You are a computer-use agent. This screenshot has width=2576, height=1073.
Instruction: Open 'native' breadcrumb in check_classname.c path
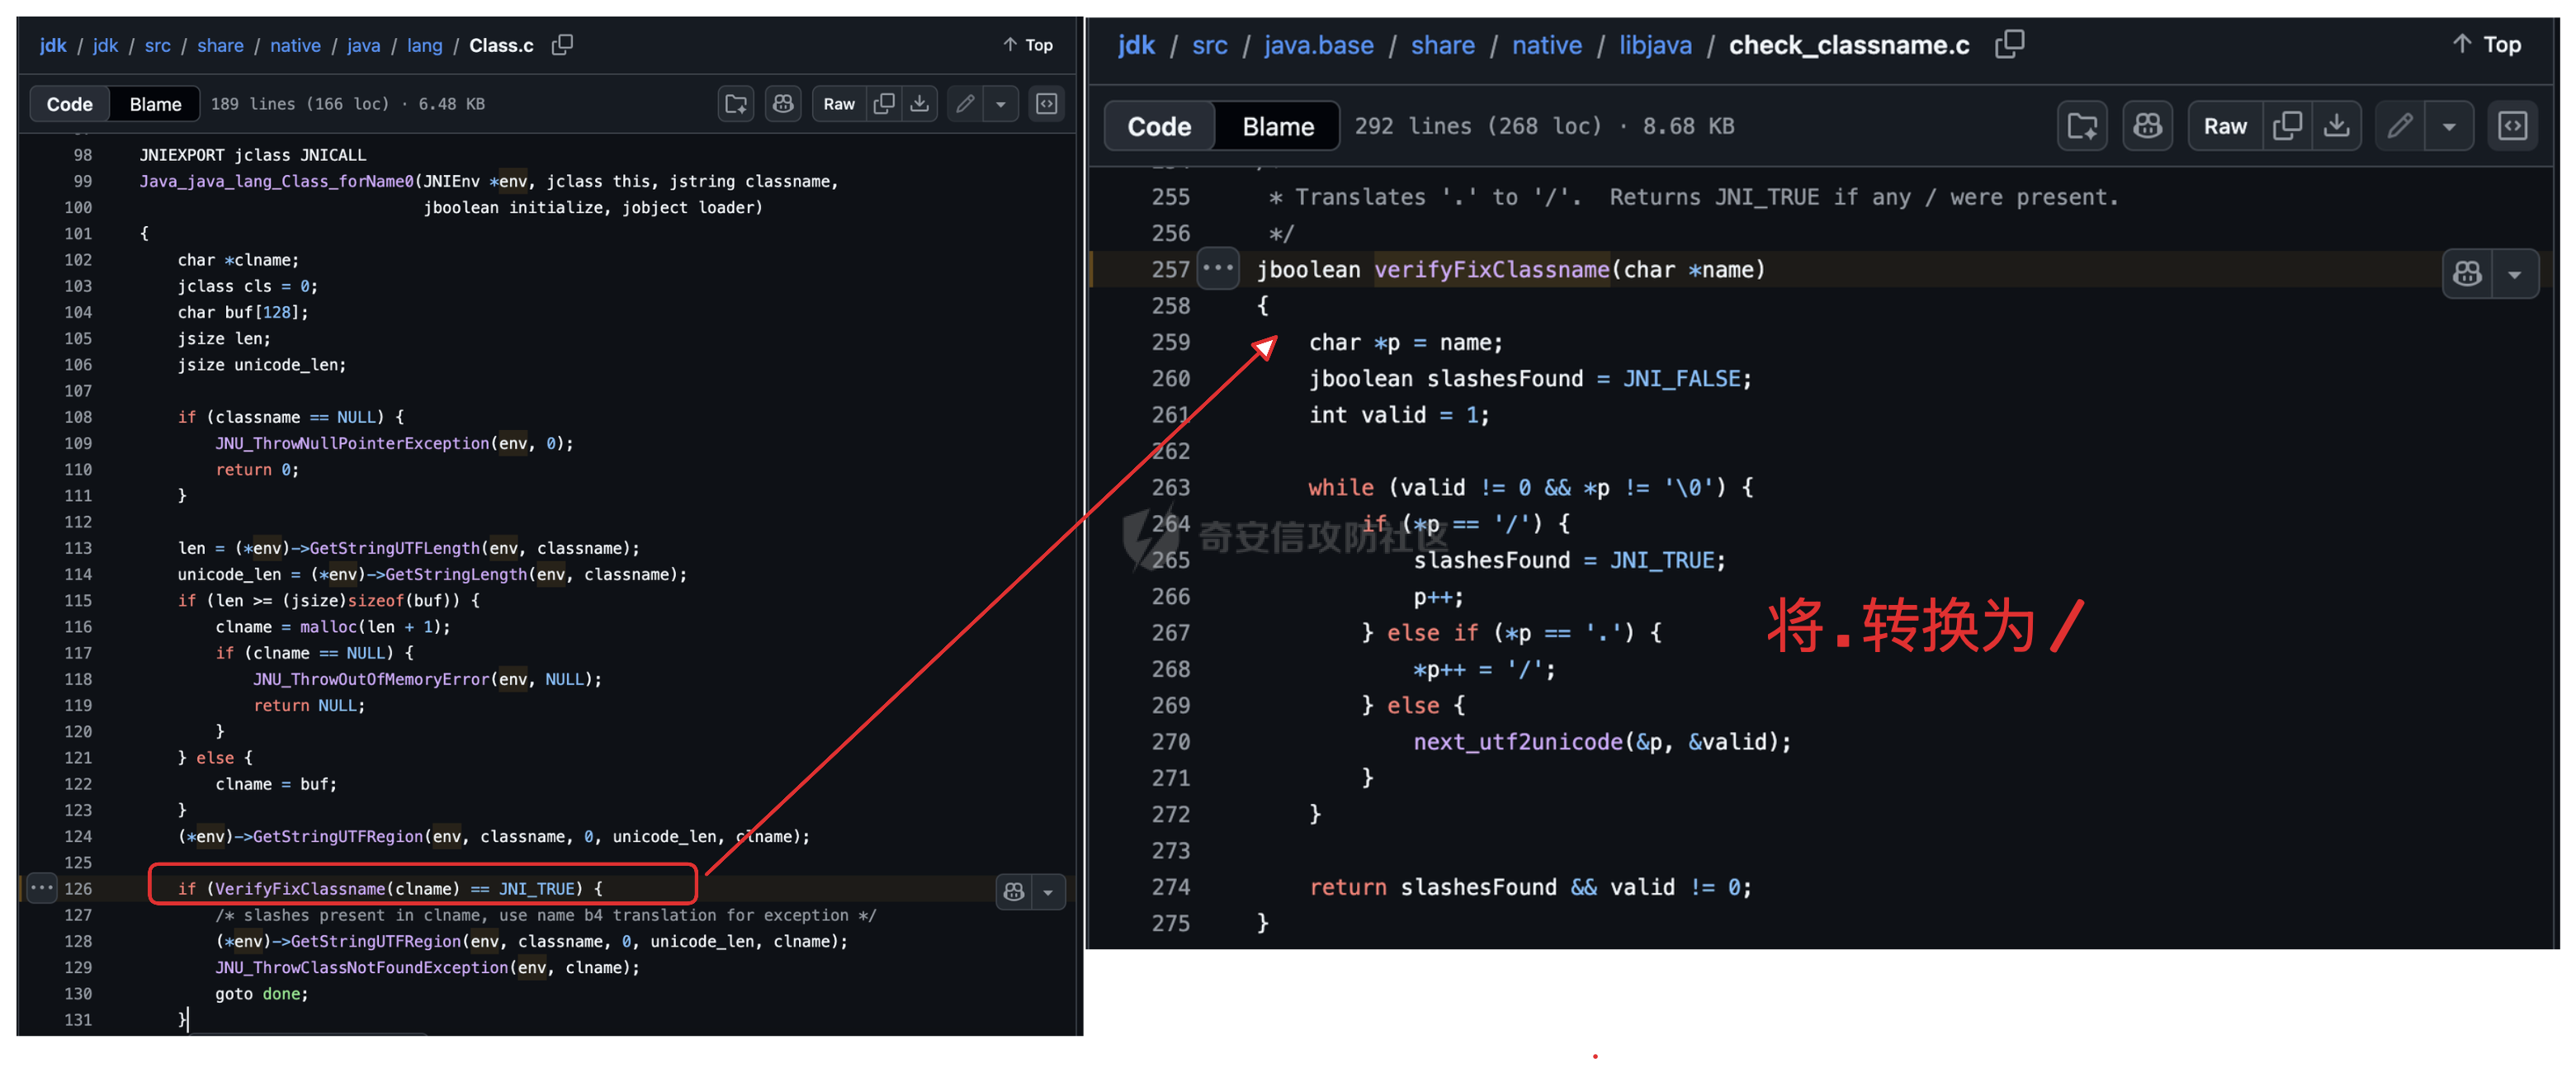pos(1546,45)
